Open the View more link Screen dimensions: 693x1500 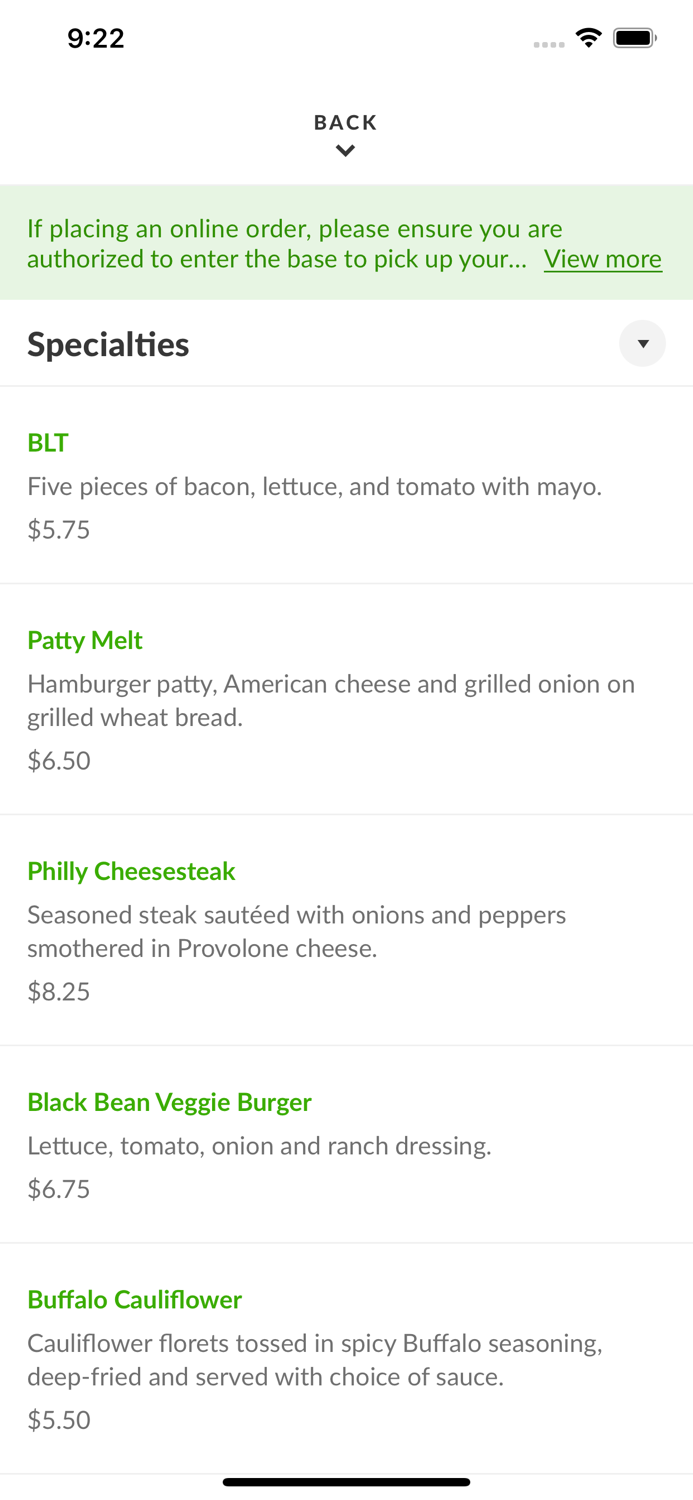pyautogui.click(x=603, y=259)
